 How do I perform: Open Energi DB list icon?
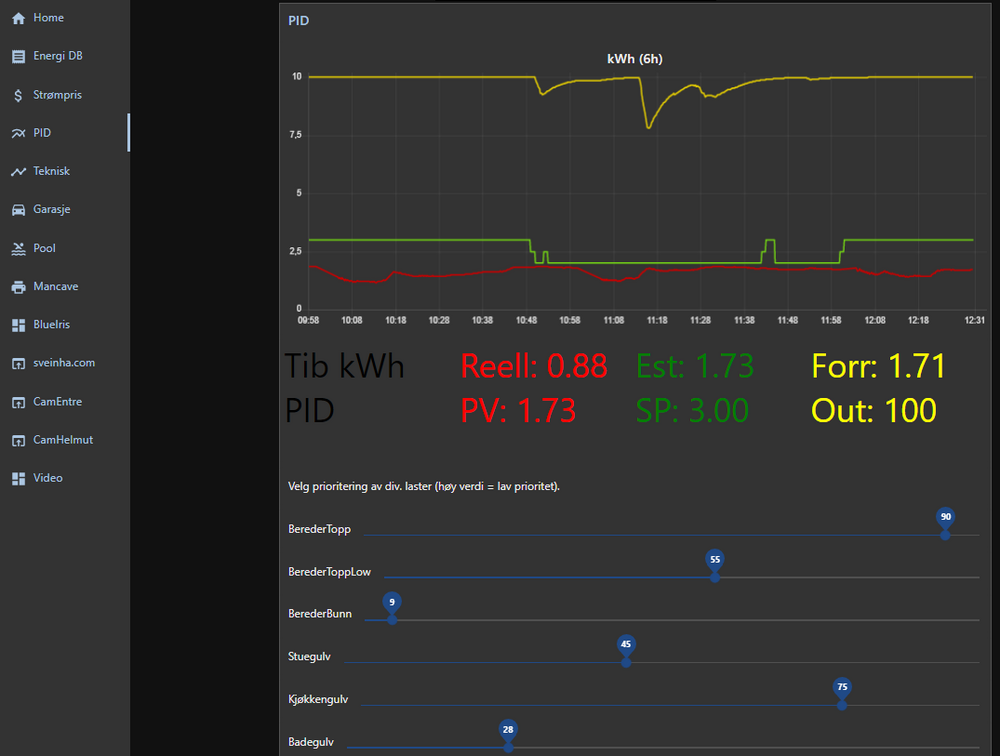point(18,57)
